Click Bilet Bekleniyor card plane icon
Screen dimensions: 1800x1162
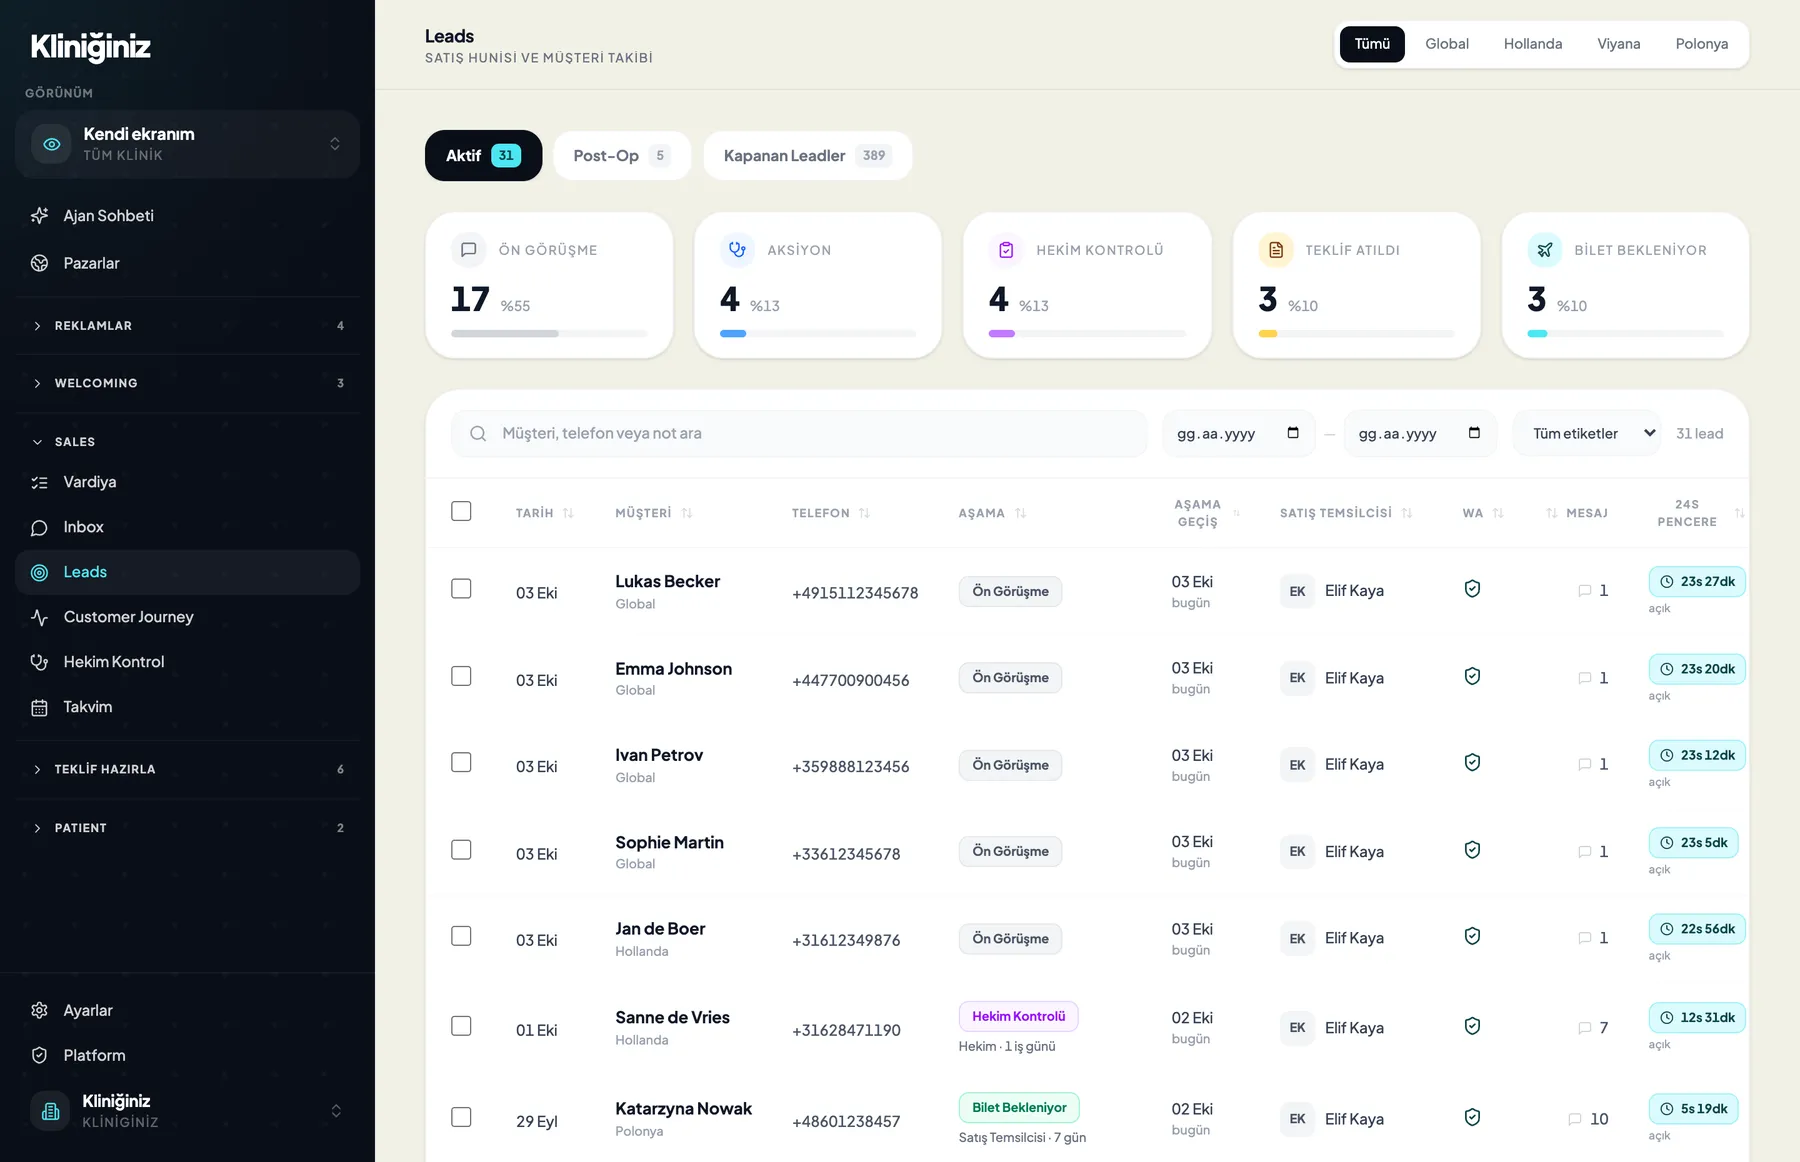(1544, 250)
